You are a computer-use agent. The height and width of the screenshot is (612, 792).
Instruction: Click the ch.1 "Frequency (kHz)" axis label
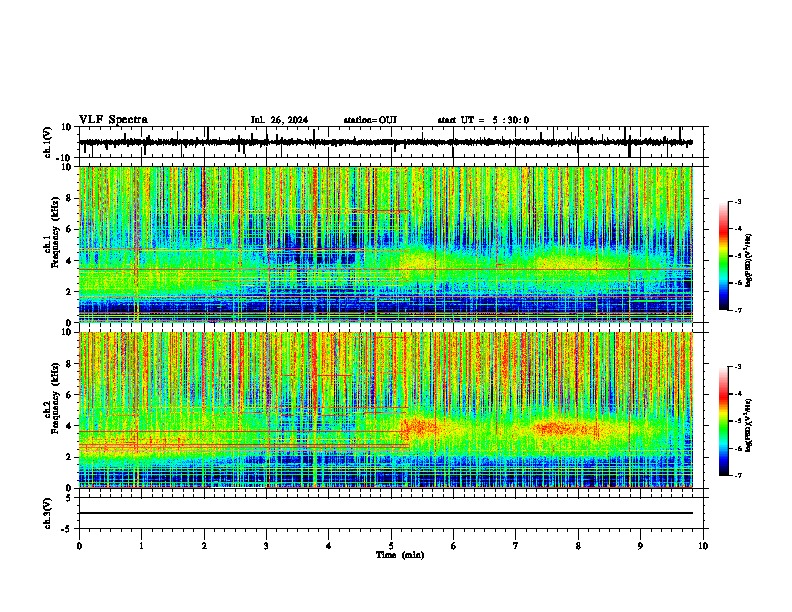(x=56, y=233)
